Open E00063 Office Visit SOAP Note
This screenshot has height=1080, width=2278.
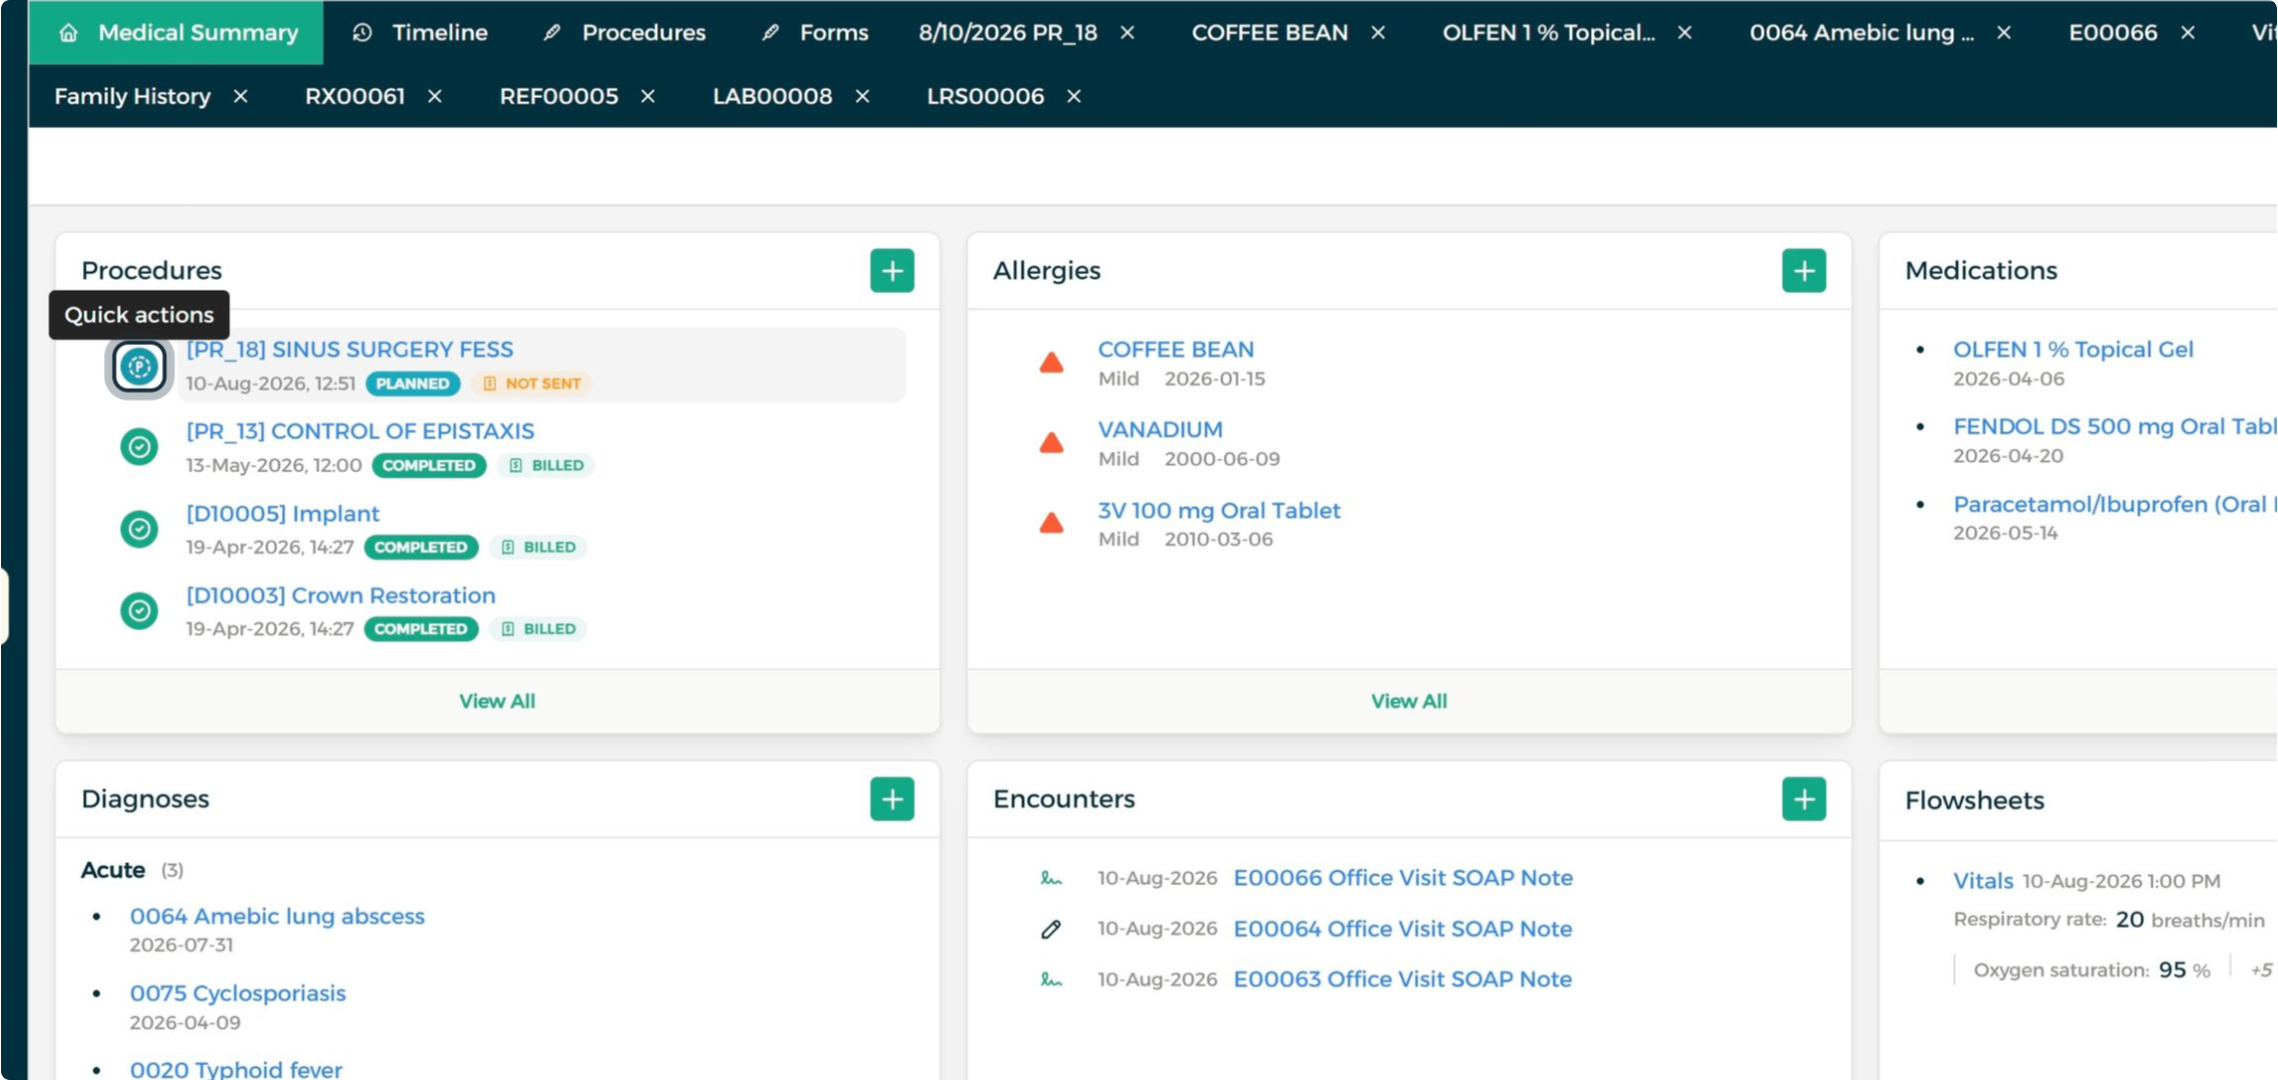pyautogui.click(x=1403, y=979)
